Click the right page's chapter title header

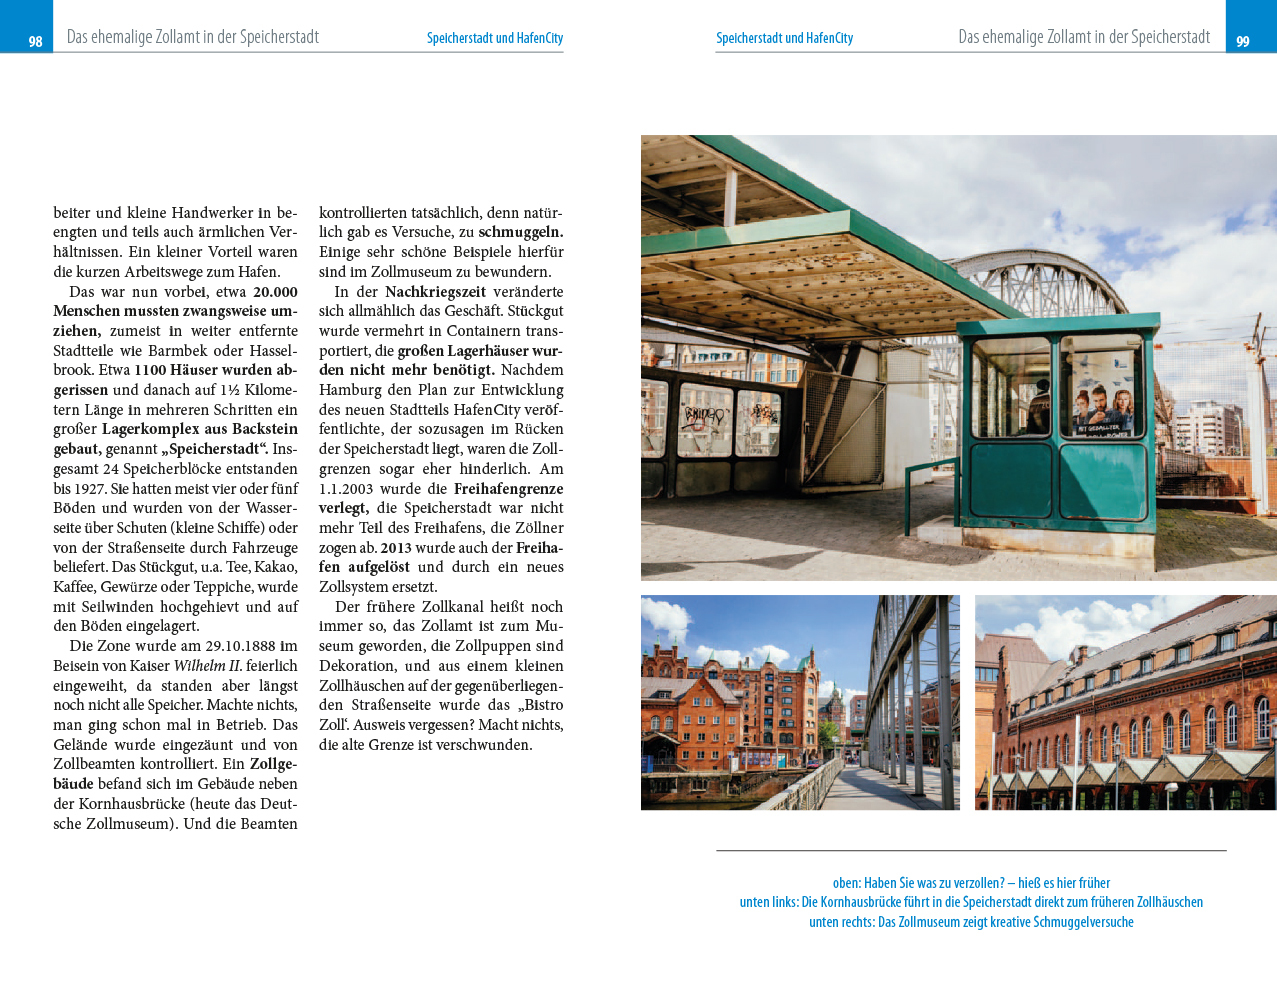click(x=1084, y=37)
